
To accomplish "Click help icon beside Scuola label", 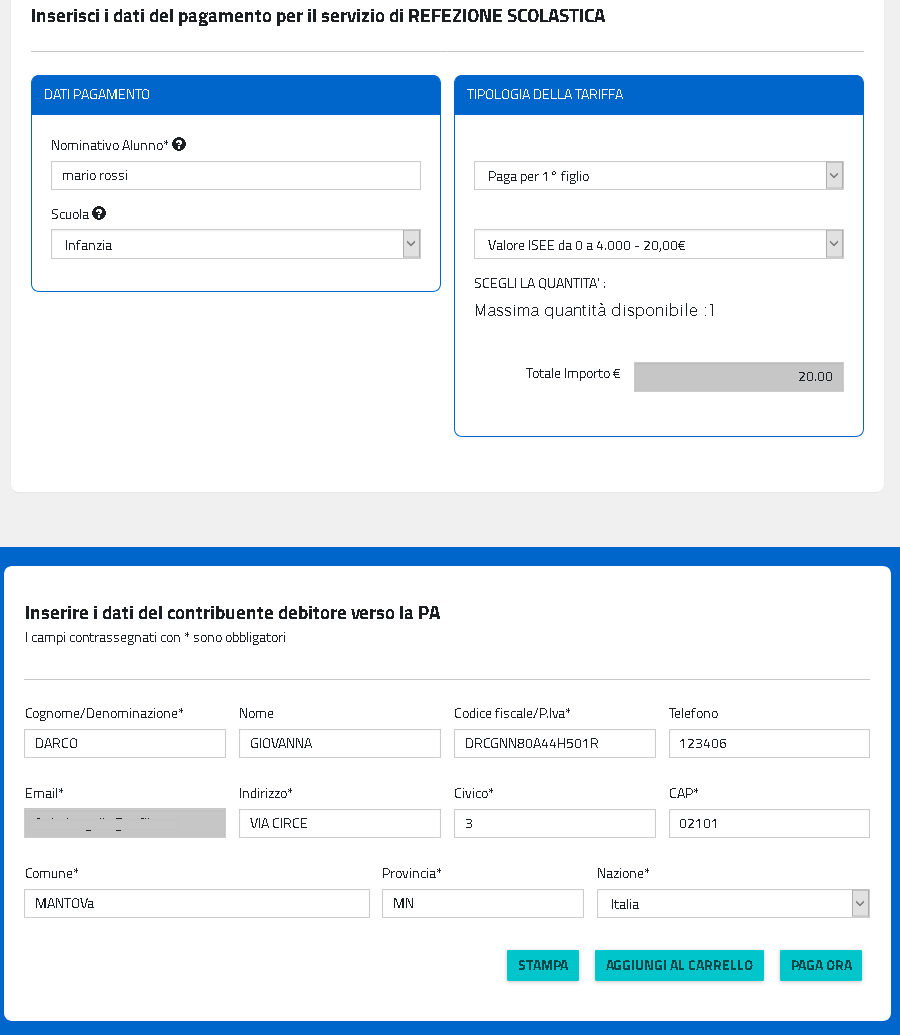I will [99, 214].
